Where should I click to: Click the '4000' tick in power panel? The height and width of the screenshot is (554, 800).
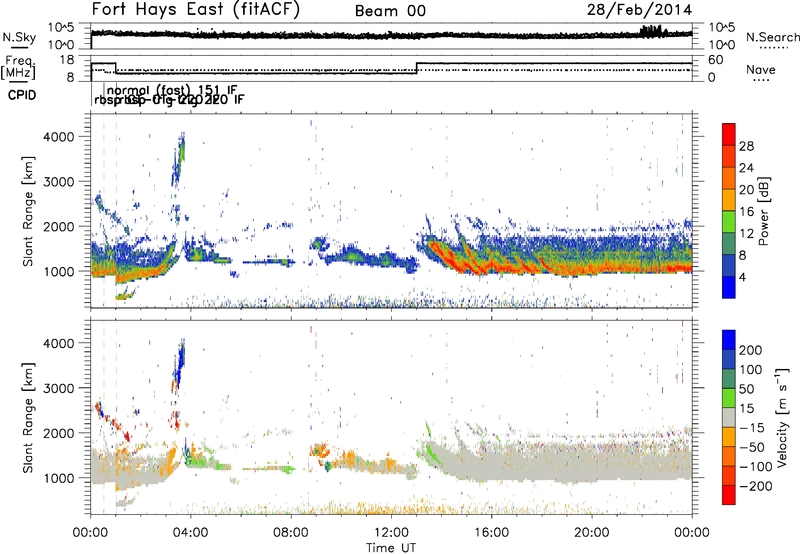59,137
